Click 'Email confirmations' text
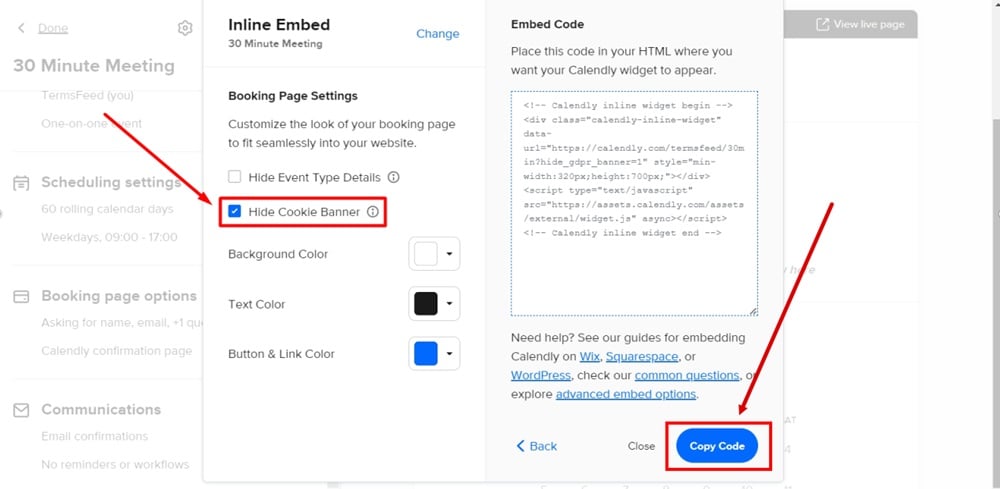The height and width of the screenshot is (489, 1000). [94, 436]
